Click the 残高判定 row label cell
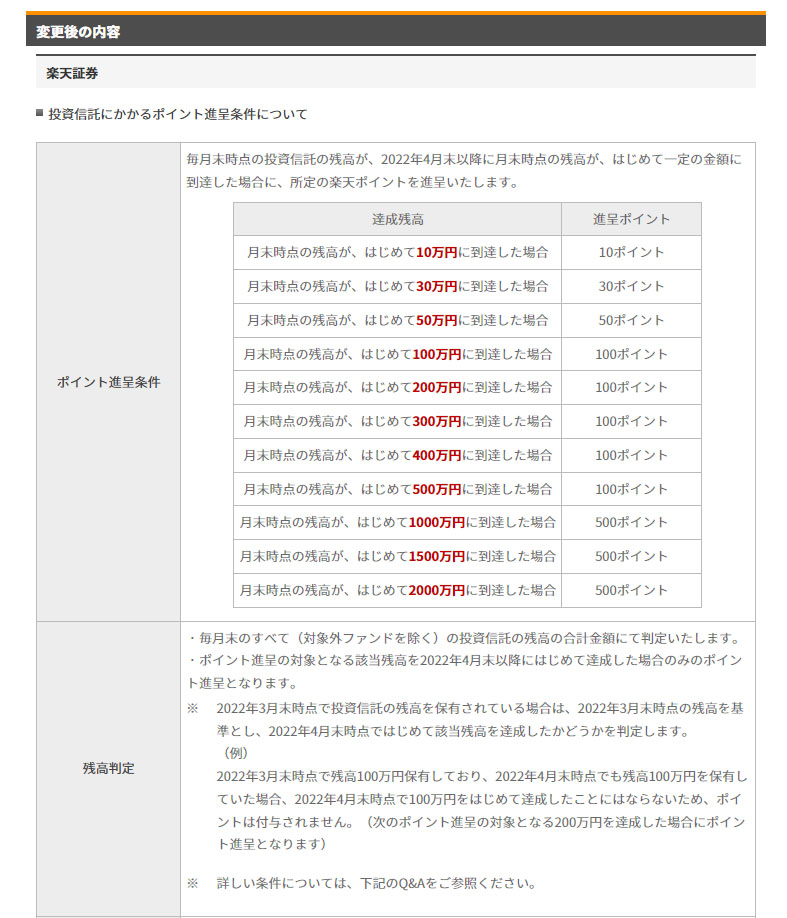Viewport: 787px width, 918px height. [108, 768]
